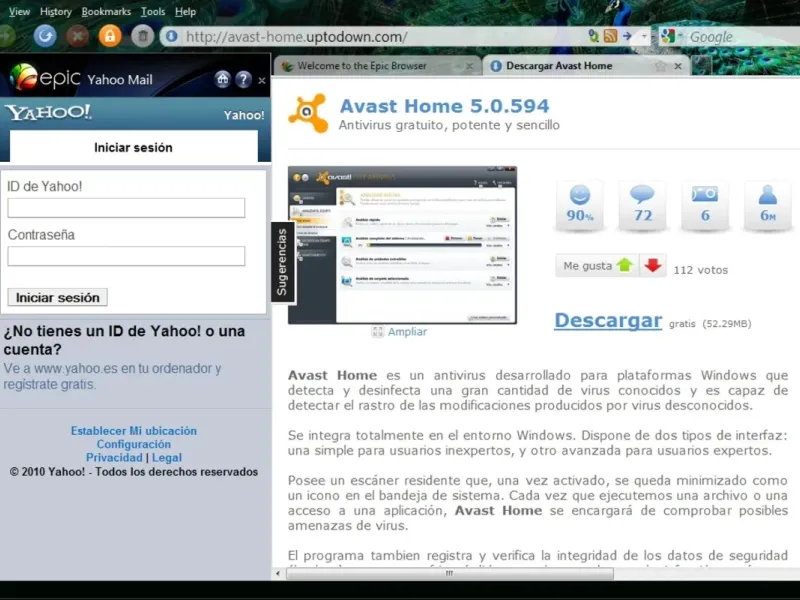This screenshot has height=600, width=800.
Task: Click the star icon on Descargar Avast tab
Action: pyautogui.click(x=660, y=66)
